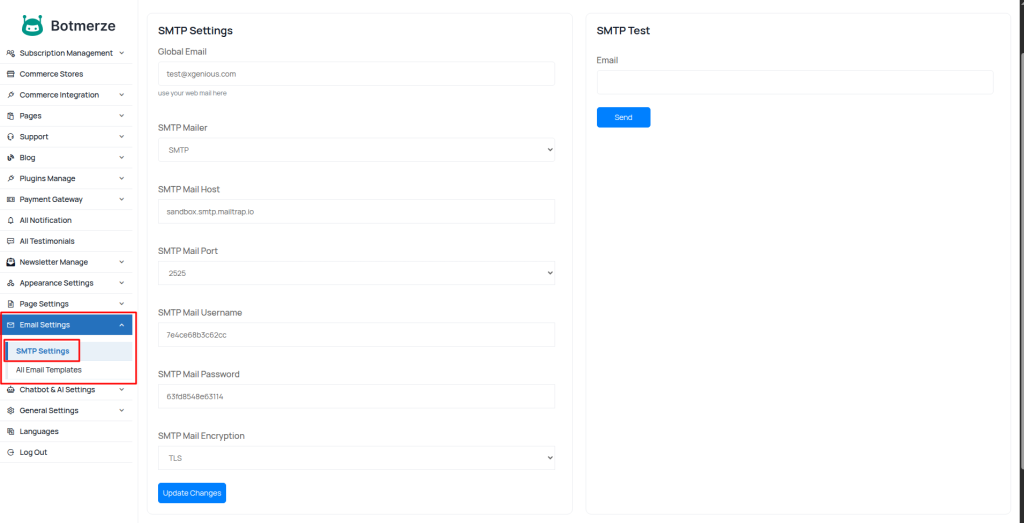The width and height of the screenshot is (1024, 523).
Task: Expand the Subscription Management chevron
Action: (121, 53)
